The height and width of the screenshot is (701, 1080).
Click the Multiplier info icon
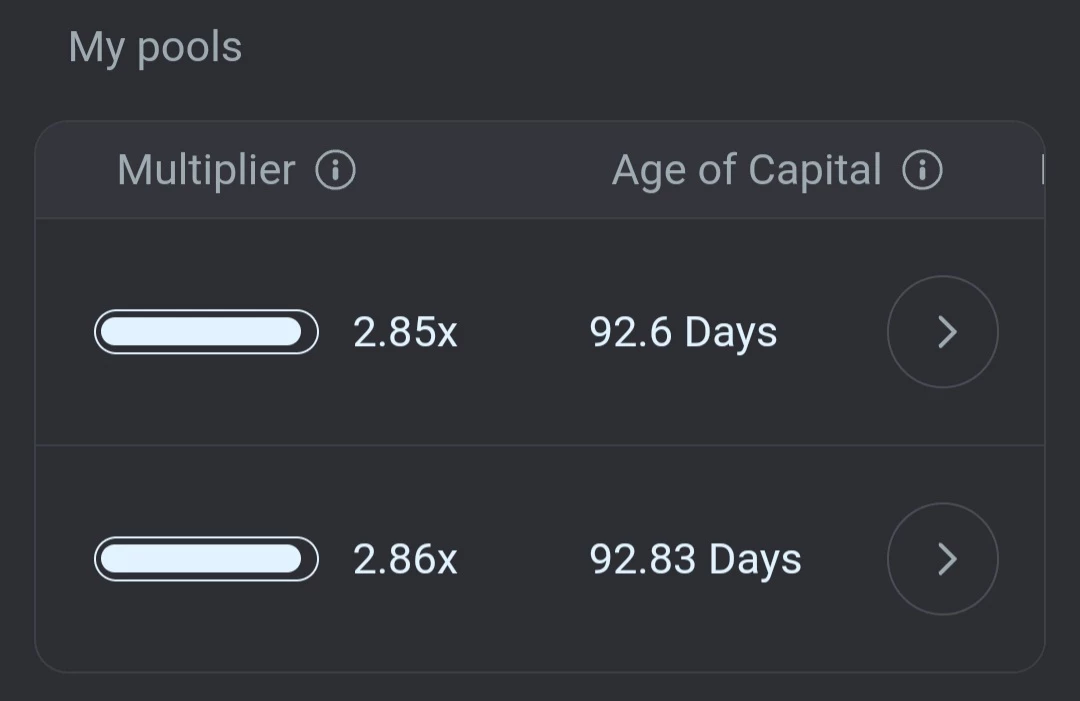pyautogui.click(x=335, y=170)
